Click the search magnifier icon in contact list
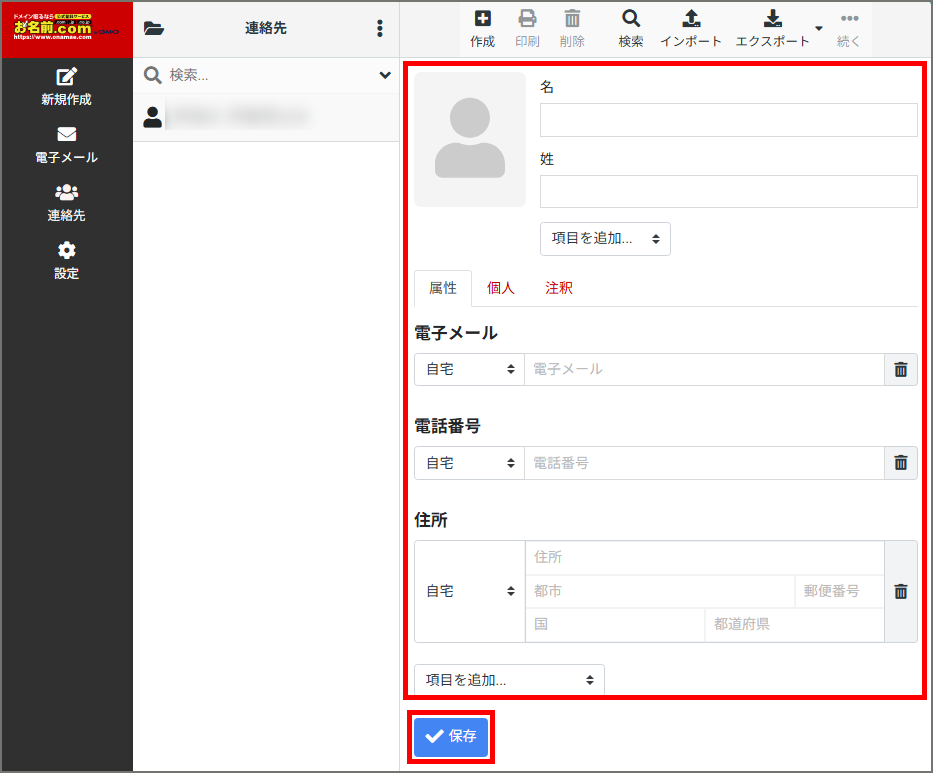The width and height of the screenshot is (933, 773). [x=152, y=75]
